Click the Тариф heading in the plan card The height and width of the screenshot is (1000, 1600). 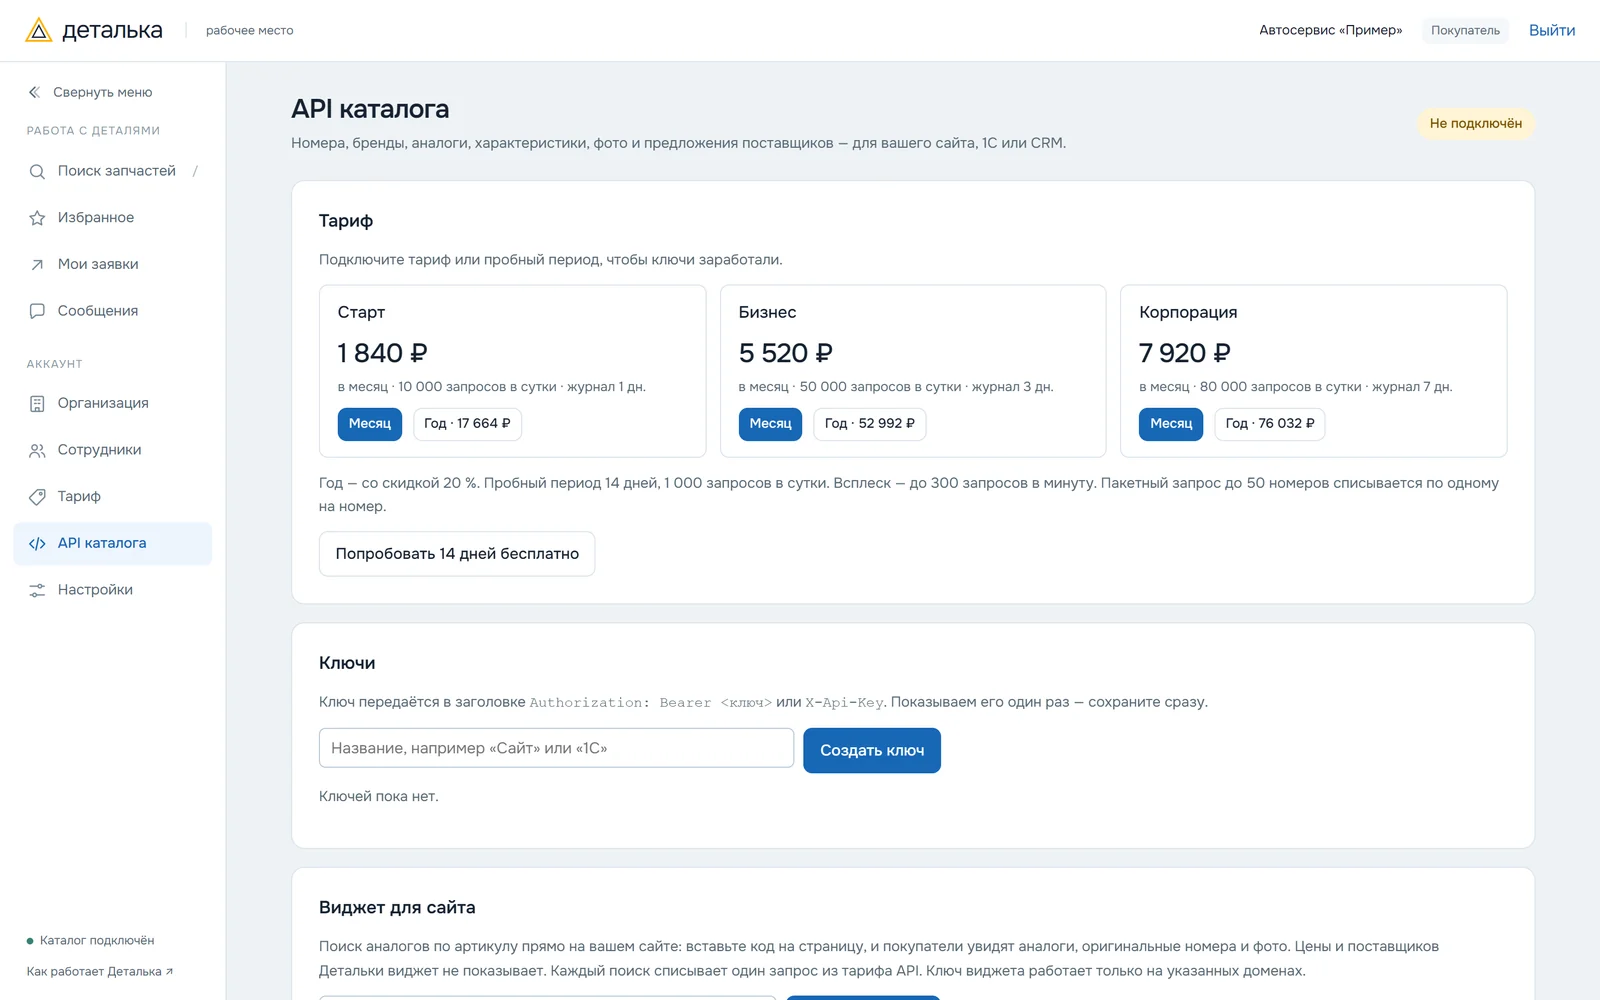pyautogui.click(x=346, y=221)
